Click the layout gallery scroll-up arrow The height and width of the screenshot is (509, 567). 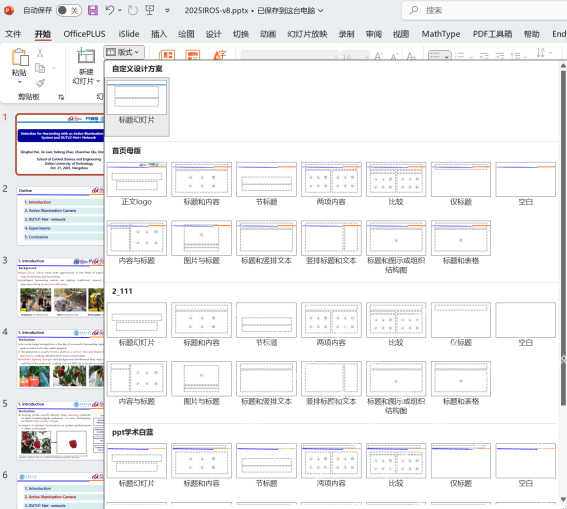pyautogui.click(x=563, y=66)
